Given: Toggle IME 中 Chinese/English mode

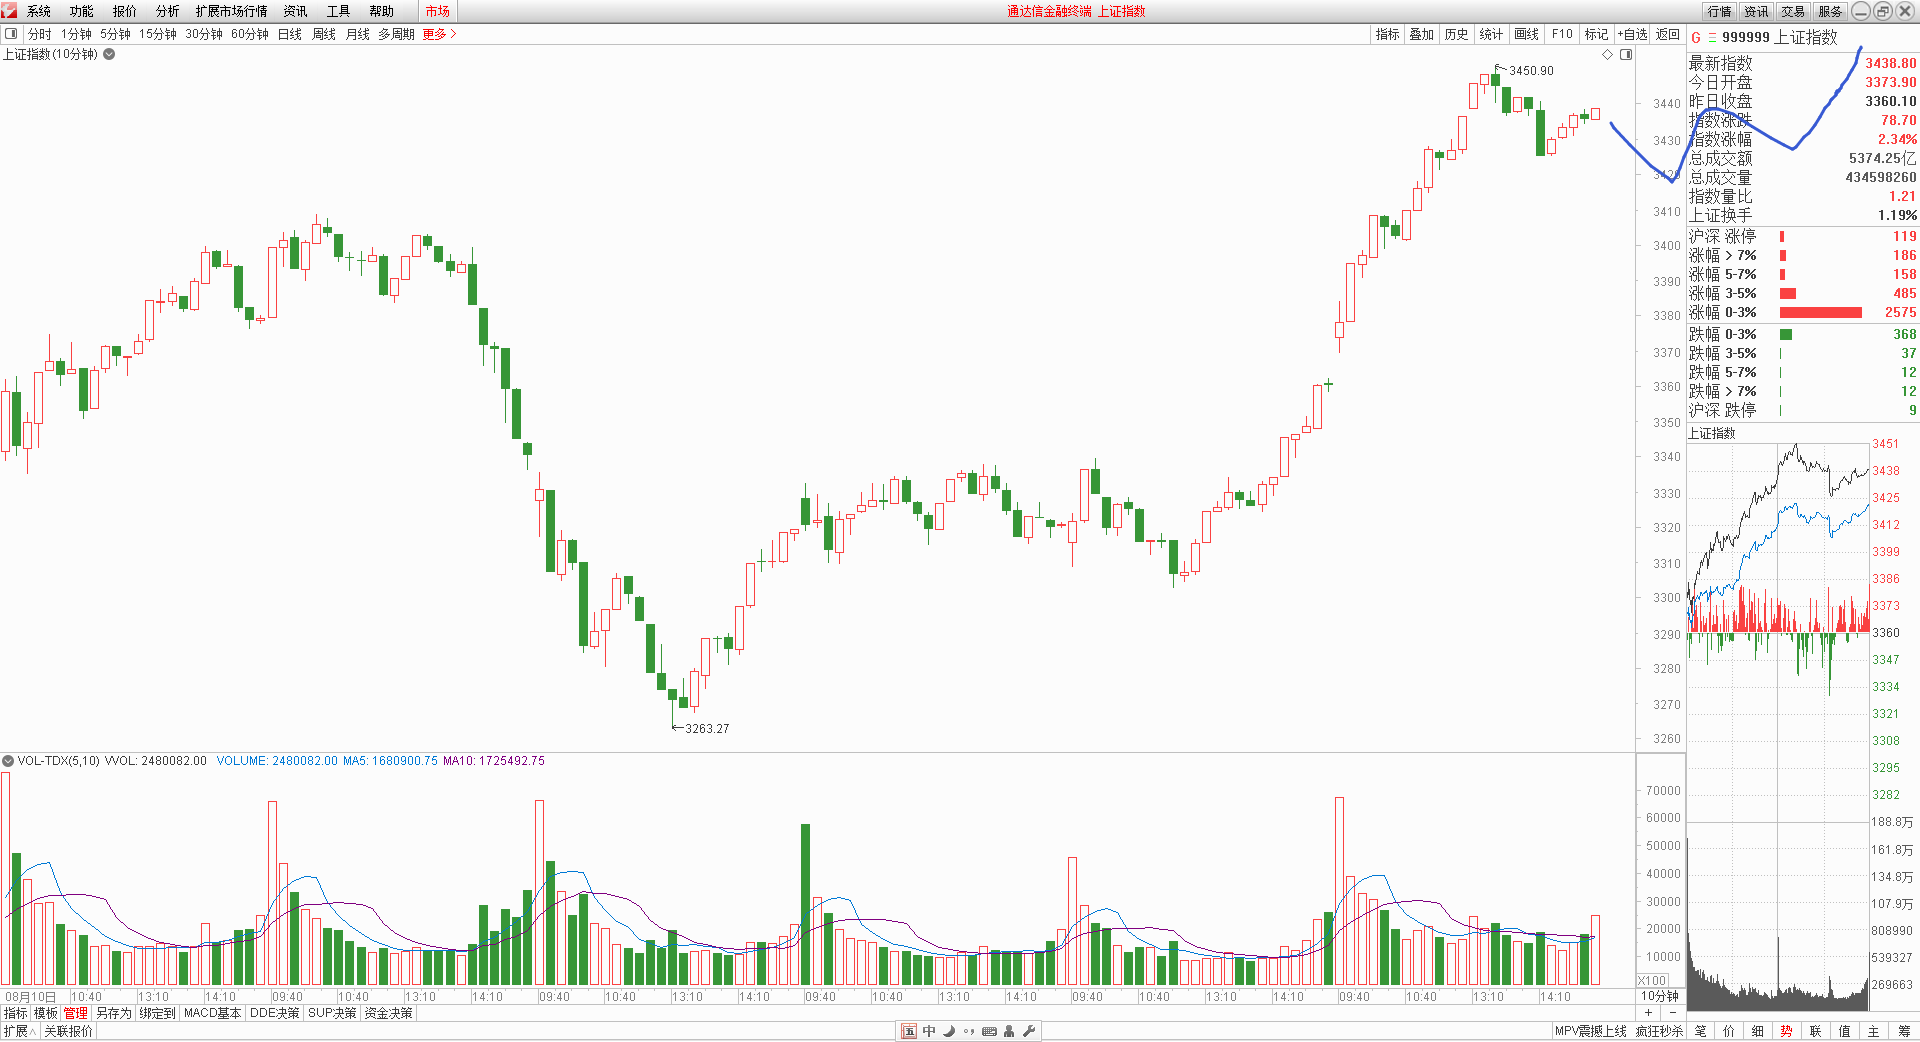Looking at the screenshot, I should (929, 1031).
